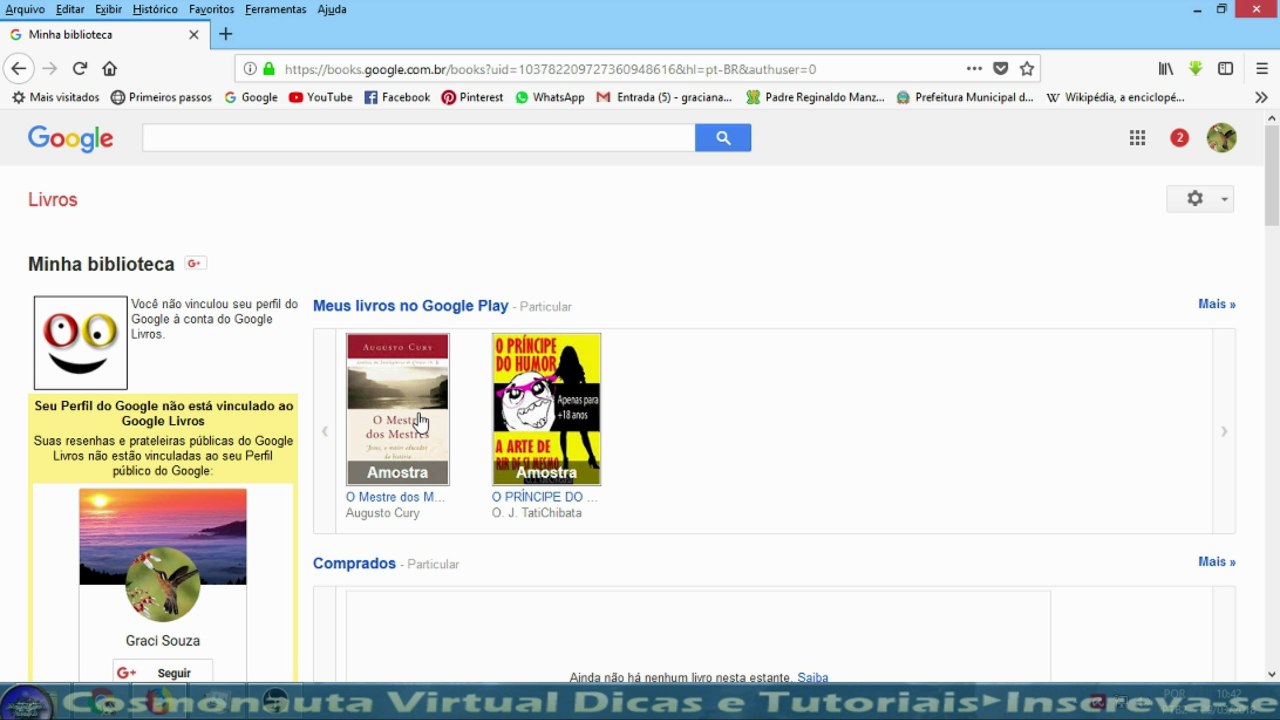
Task: Open the Google bookmark in bookmarks bar
Action: 251,97
